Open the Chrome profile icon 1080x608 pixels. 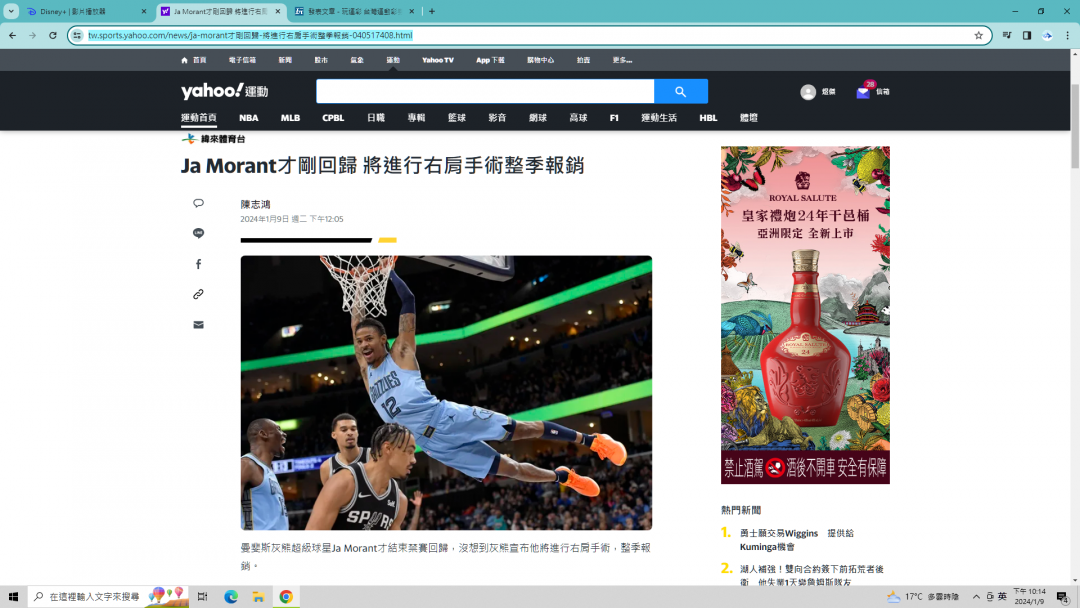[1047, 35]
